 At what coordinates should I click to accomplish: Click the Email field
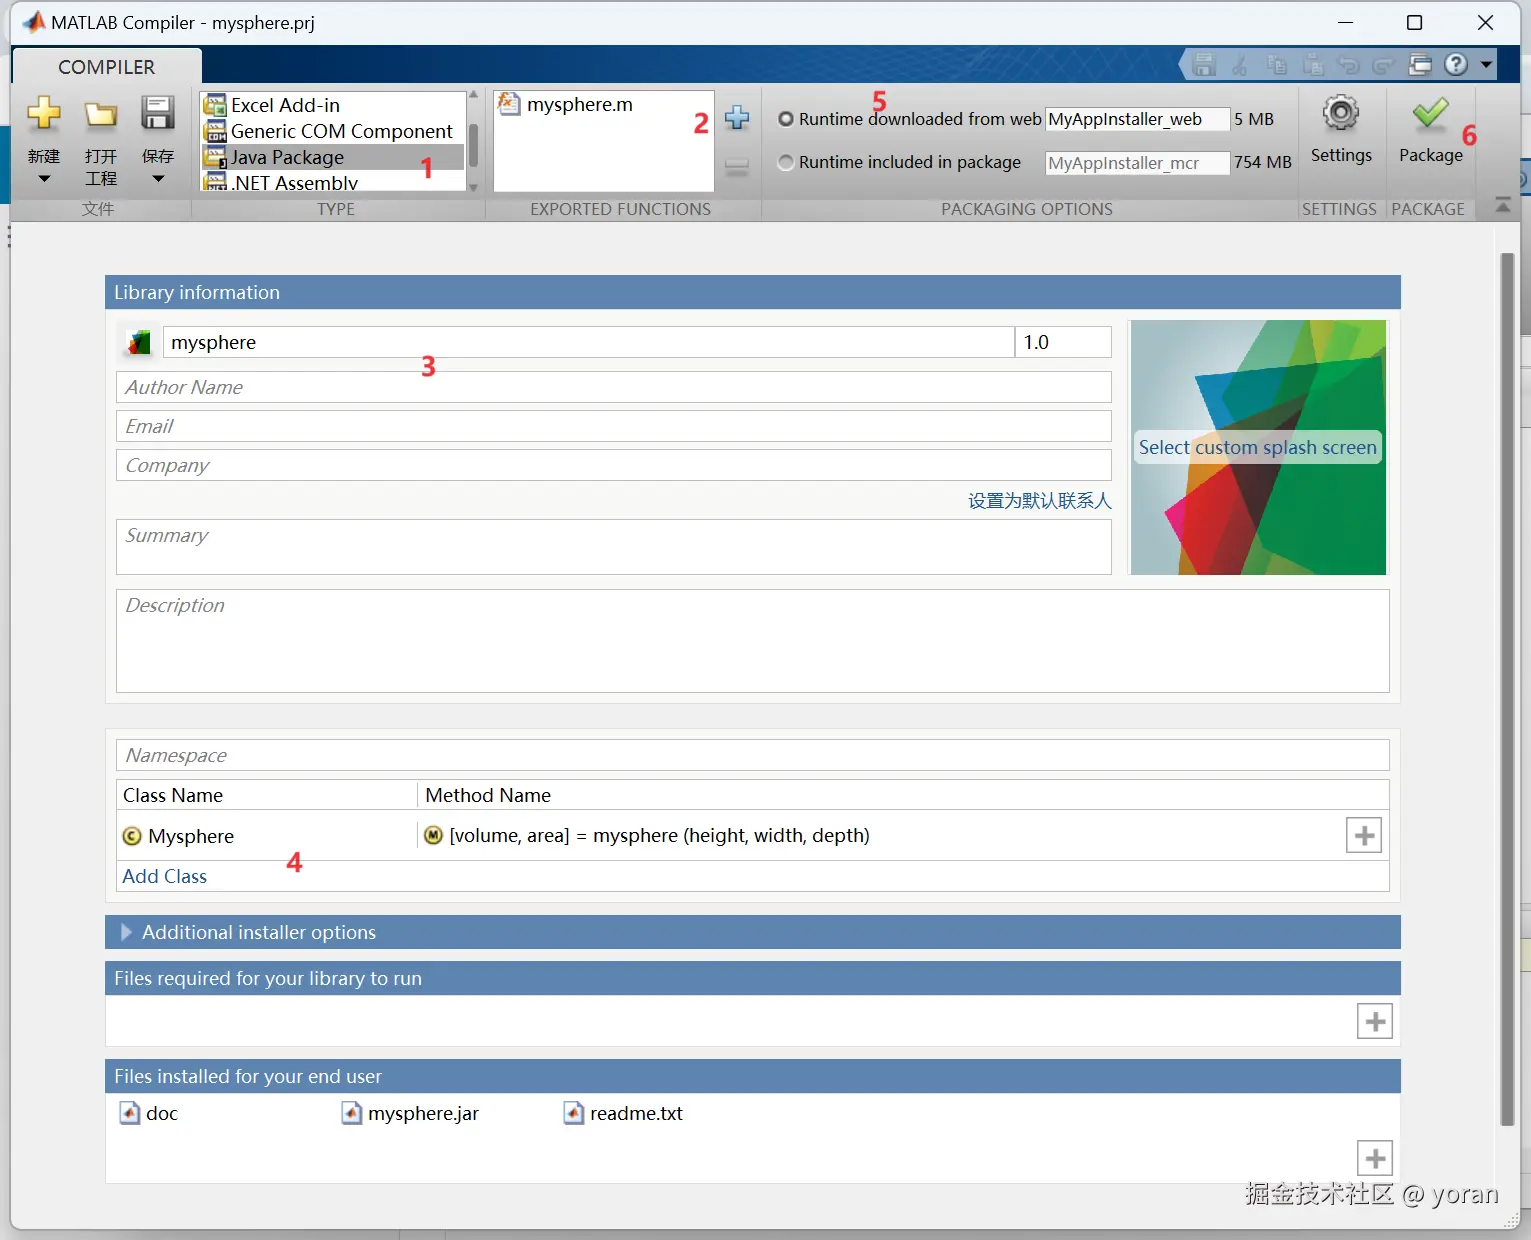tap(614, 426)
